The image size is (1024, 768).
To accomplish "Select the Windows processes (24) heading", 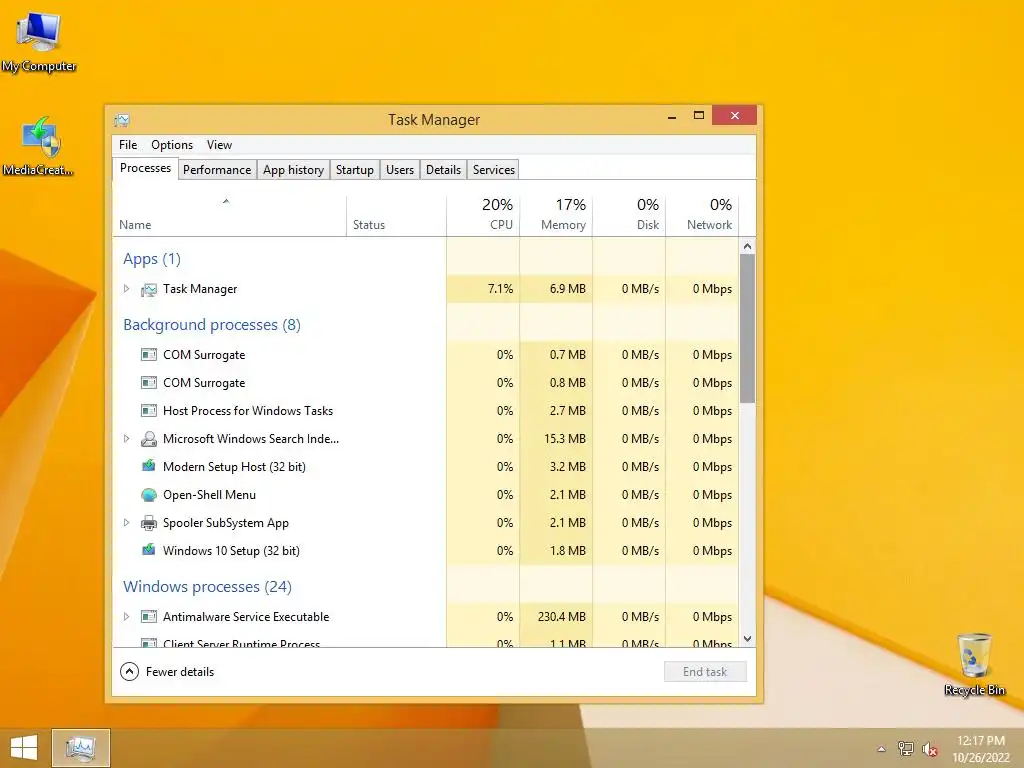I will 207,586.
